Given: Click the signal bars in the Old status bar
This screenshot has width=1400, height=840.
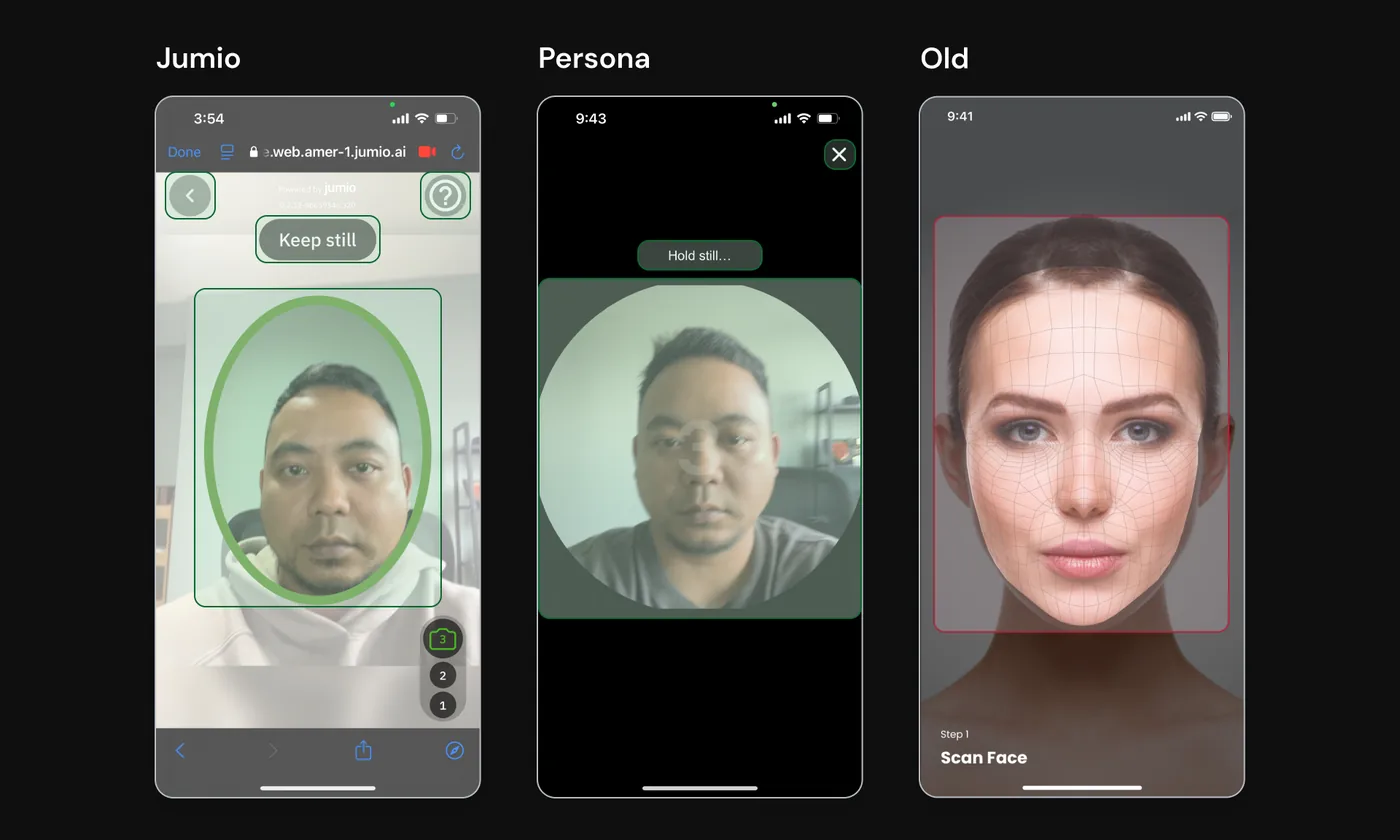Looking at the screenshot, I should pyautogui.click(x=1183, y=116).
